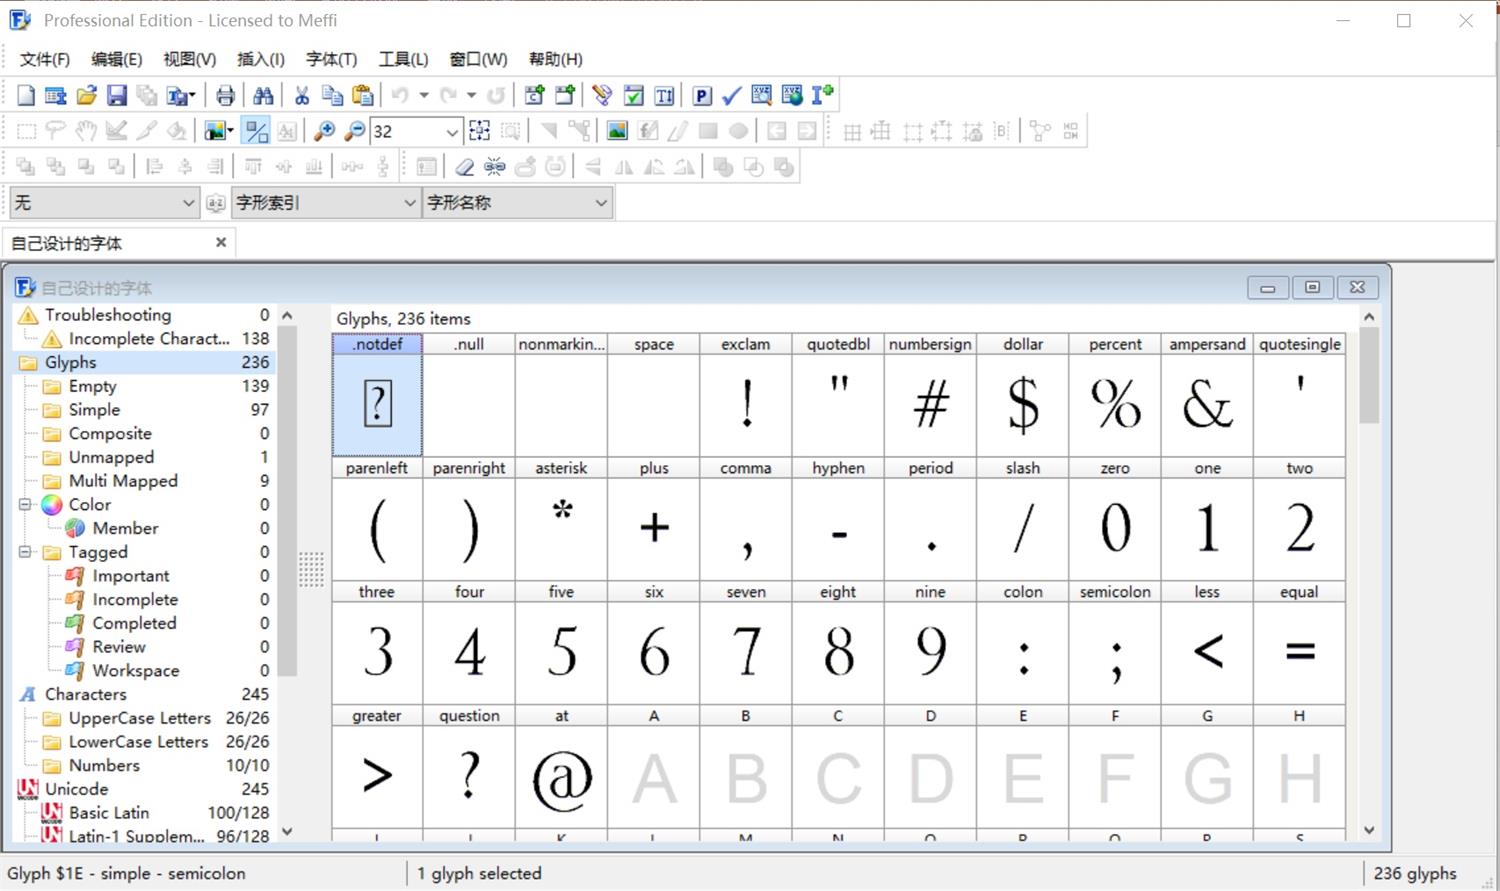The width and height of the screenshot is (1500, 891).
Task: Click the fit-to-window zoom icon
Action: (480, 131)
